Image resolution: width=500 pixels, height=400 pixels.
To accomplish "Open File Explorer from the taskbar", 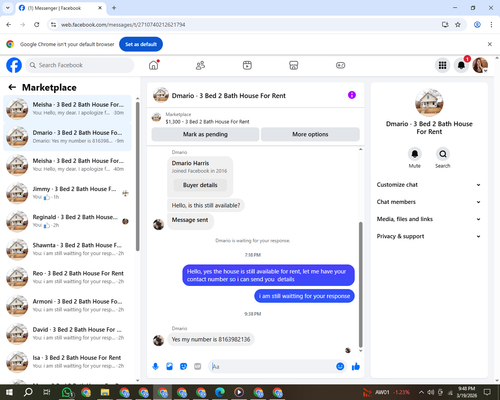I will tap(105, 392).
